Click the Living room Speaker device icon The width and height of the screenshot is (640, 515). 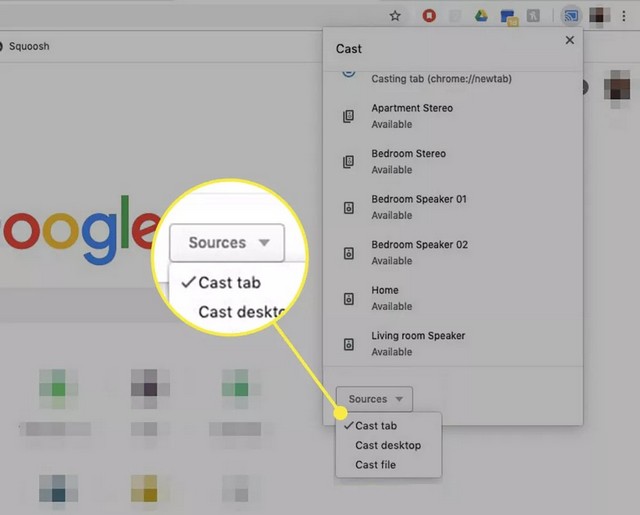point(348,344)
